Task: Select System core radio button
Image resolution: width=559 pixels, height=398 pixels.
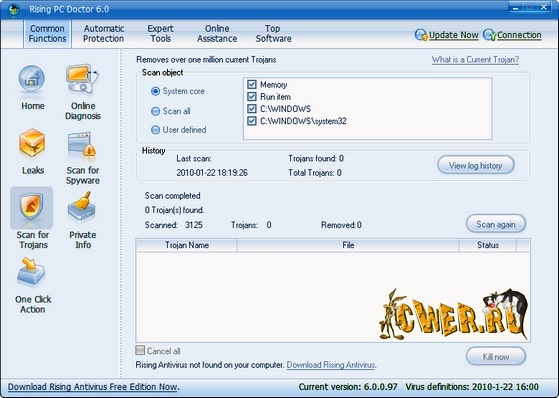Action: 155,91
